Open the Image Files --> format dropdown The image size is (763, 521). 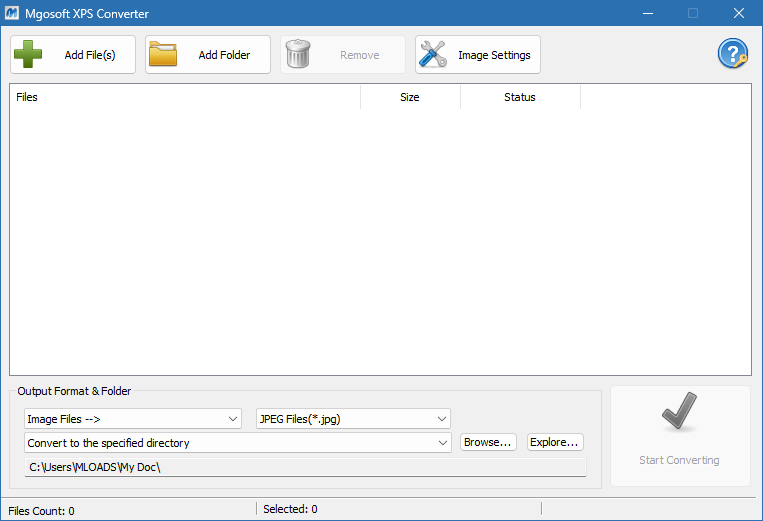pyautogui.click(x=133, y=419)
